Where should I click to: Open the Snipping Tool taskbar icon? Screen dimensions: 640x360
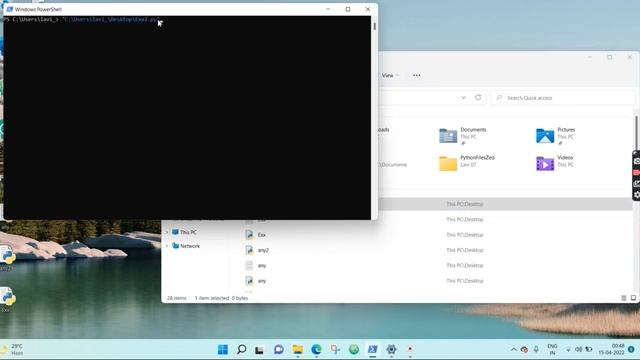335,349
